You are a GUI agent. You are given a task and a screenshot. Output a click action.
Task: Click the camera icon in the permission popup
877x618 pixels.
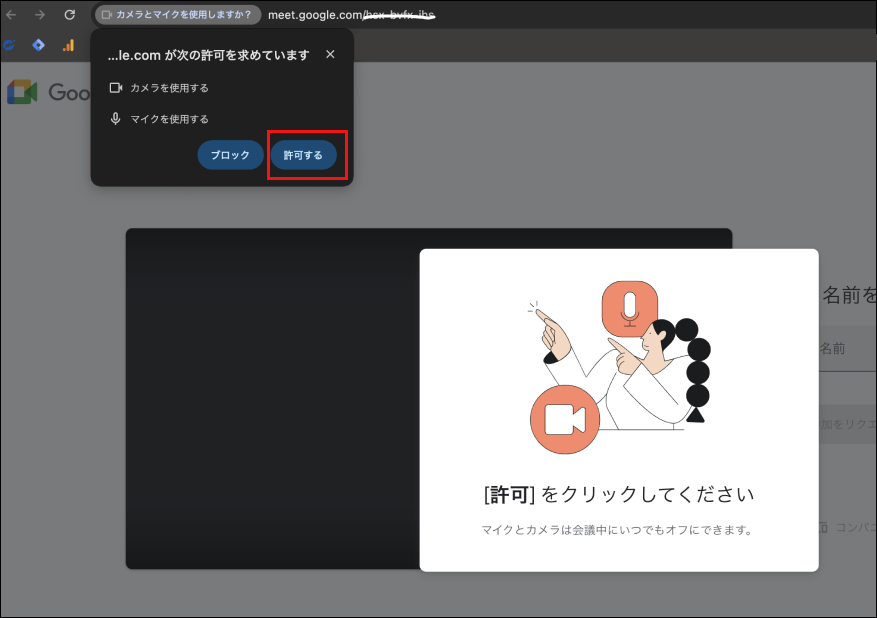pos(116,88)
